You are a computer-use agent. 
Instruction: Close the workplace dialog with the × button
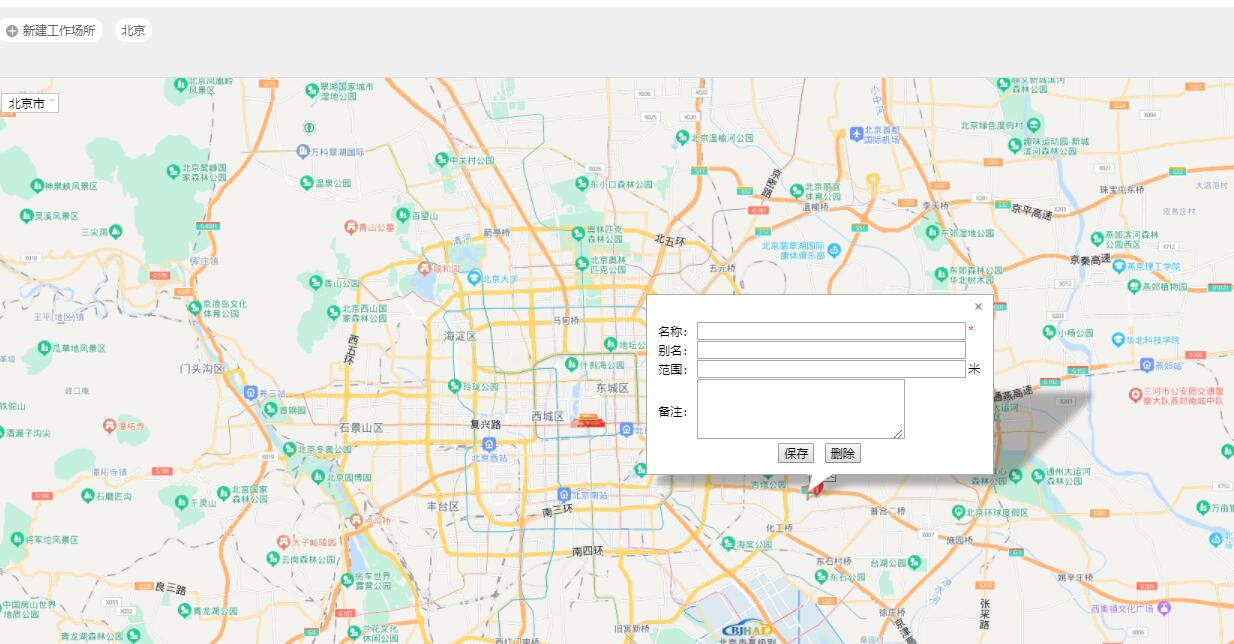[x=978, y=306]
